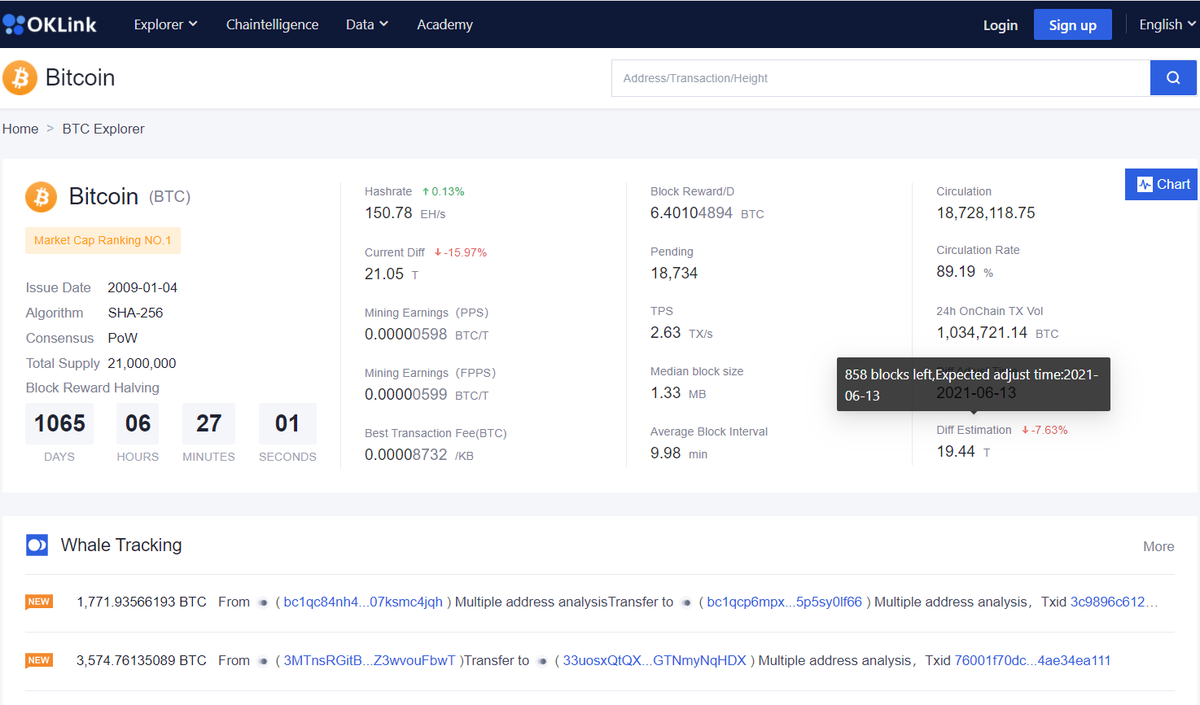Open More whale tracking entries
1200x705 pixels.
(1158, 546)
